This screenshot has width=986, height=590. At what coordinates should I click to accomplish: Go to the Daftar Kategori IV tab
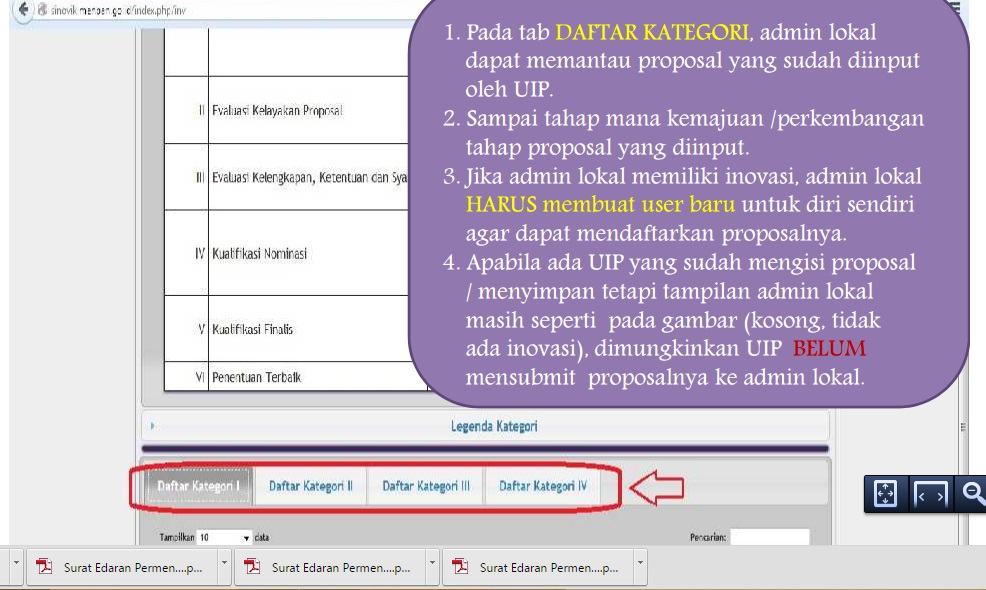543,486
